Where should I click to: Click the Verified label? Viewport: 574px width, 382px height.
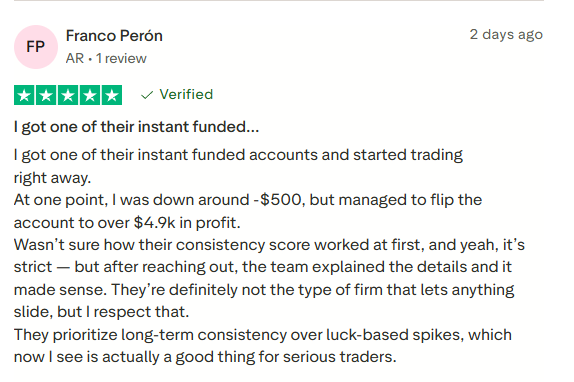click(x=186, y=94)
